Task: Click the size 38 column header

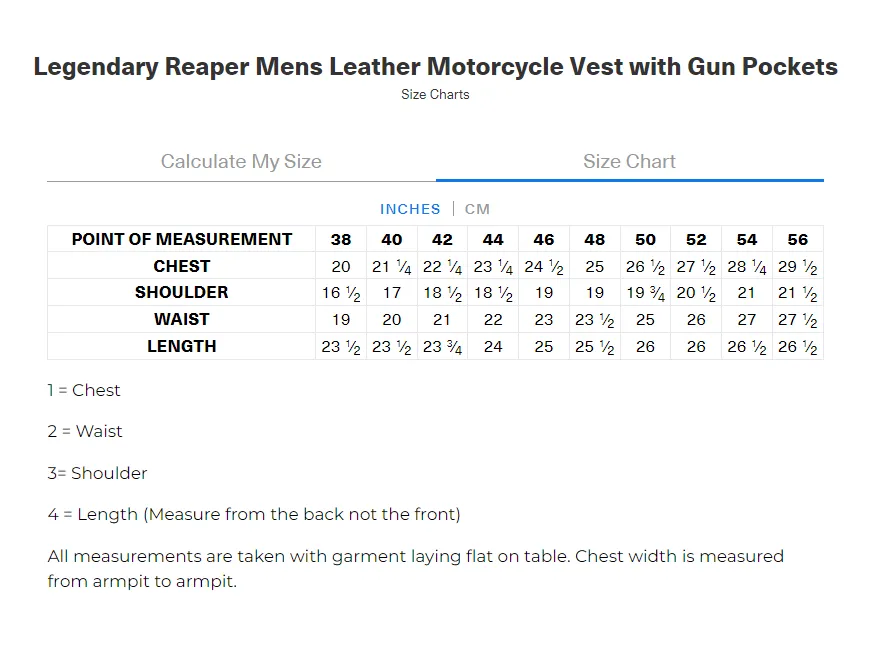Action: tap(341, 240)
